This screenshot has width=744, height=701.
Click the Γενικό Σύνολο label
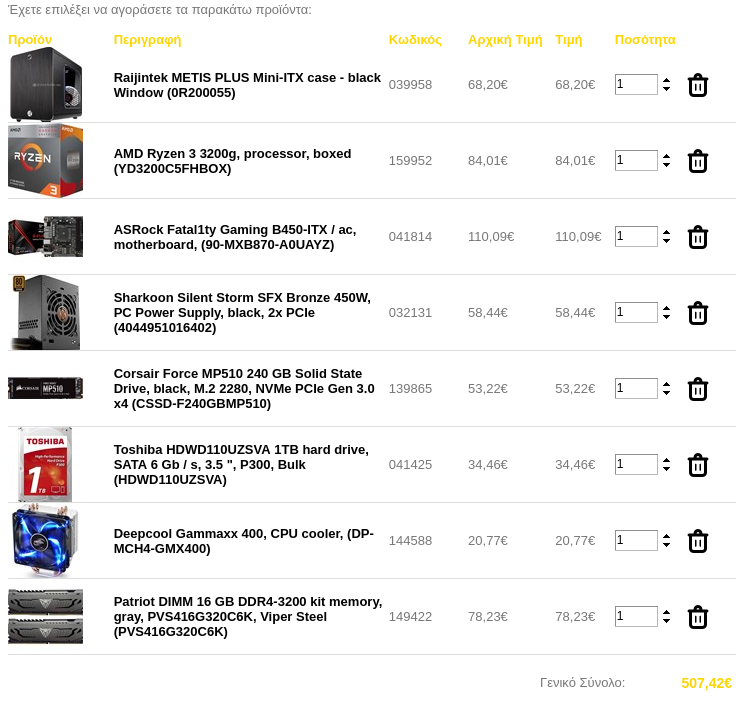point(582,682)
